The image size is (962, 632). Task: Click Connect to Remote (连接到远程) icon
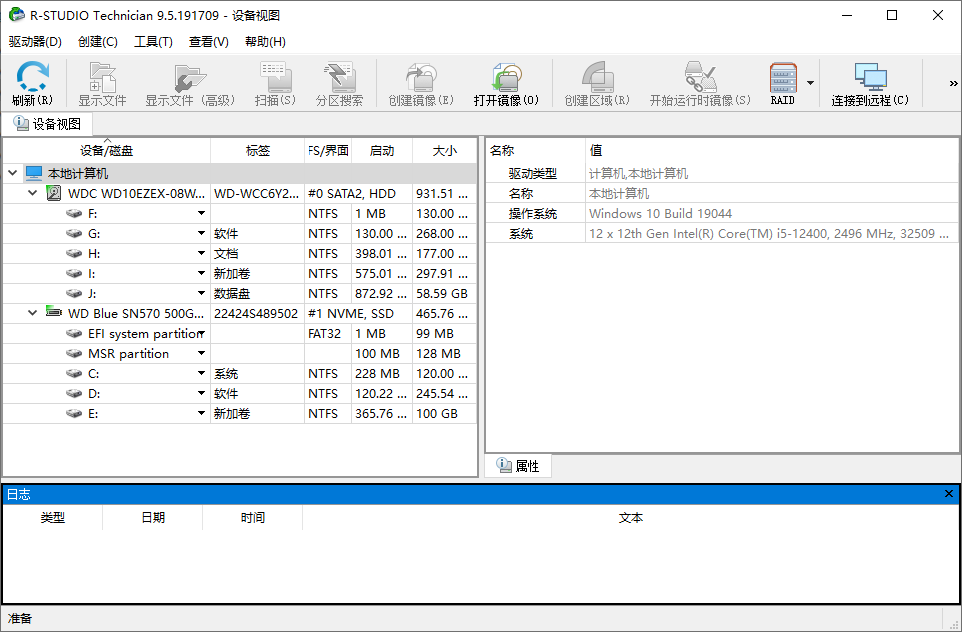[x=871, y=77]
